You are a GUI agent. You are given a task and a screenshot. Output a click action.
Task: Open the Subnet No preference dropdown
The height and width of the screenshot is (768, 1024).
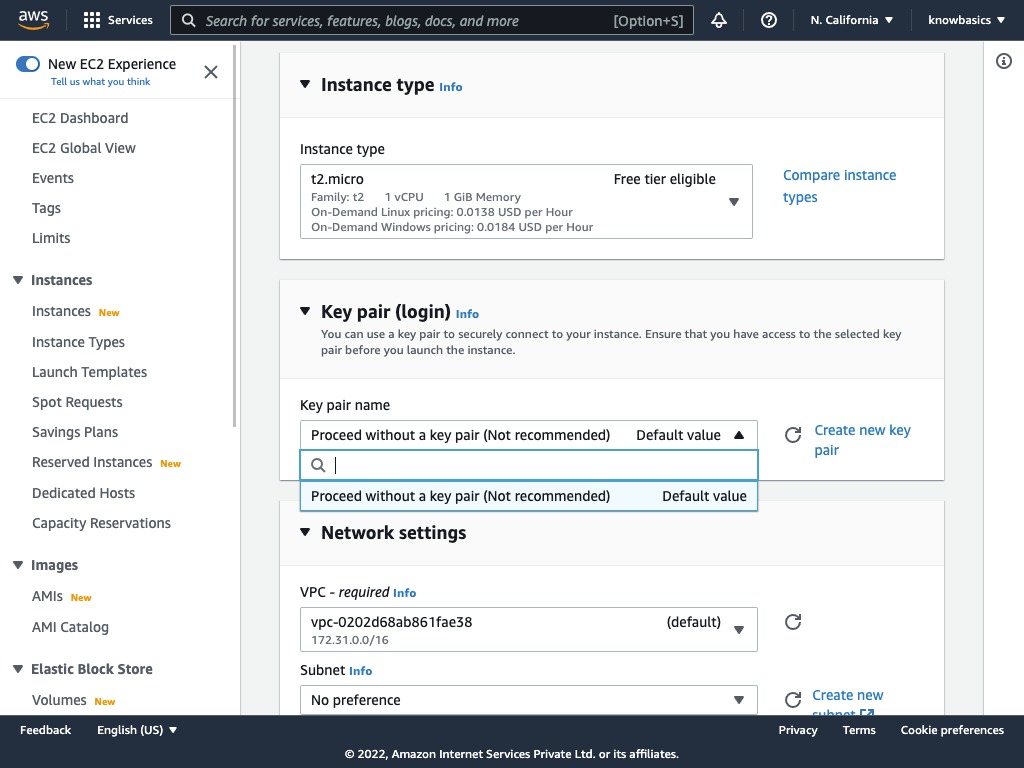coord(529,700)
